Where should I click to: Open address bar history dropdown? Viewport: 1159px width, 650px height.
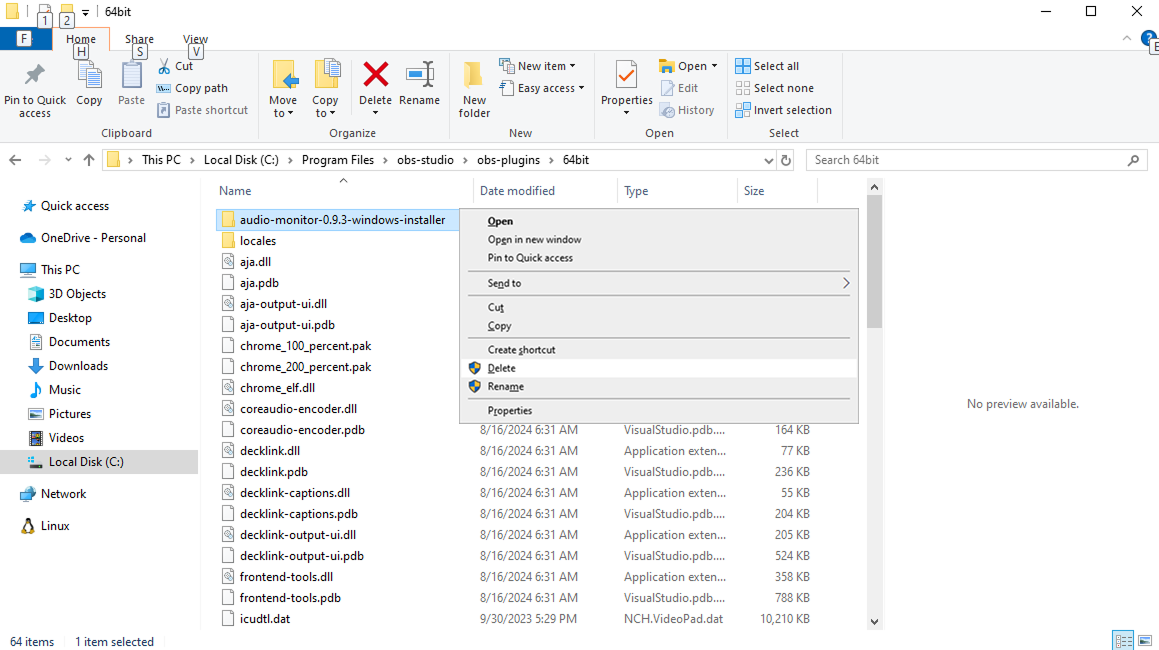pos(769,160)
